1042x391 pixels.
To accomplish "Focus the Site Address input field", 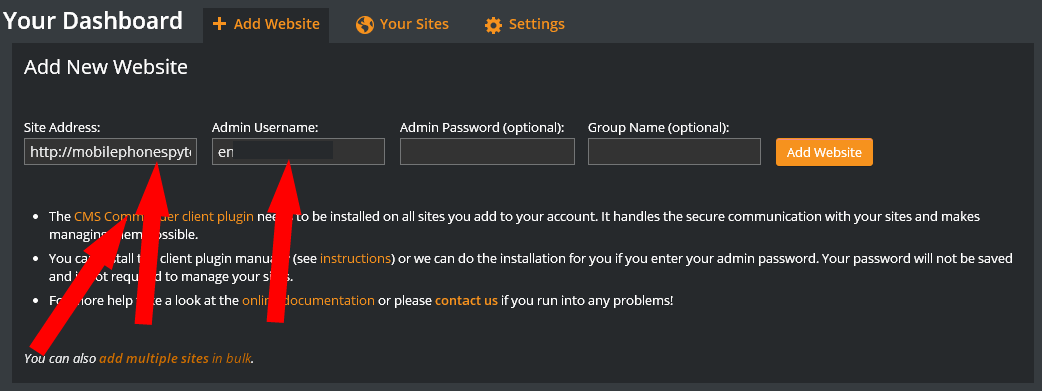I will pyautogui.click(x=110, y=152).
